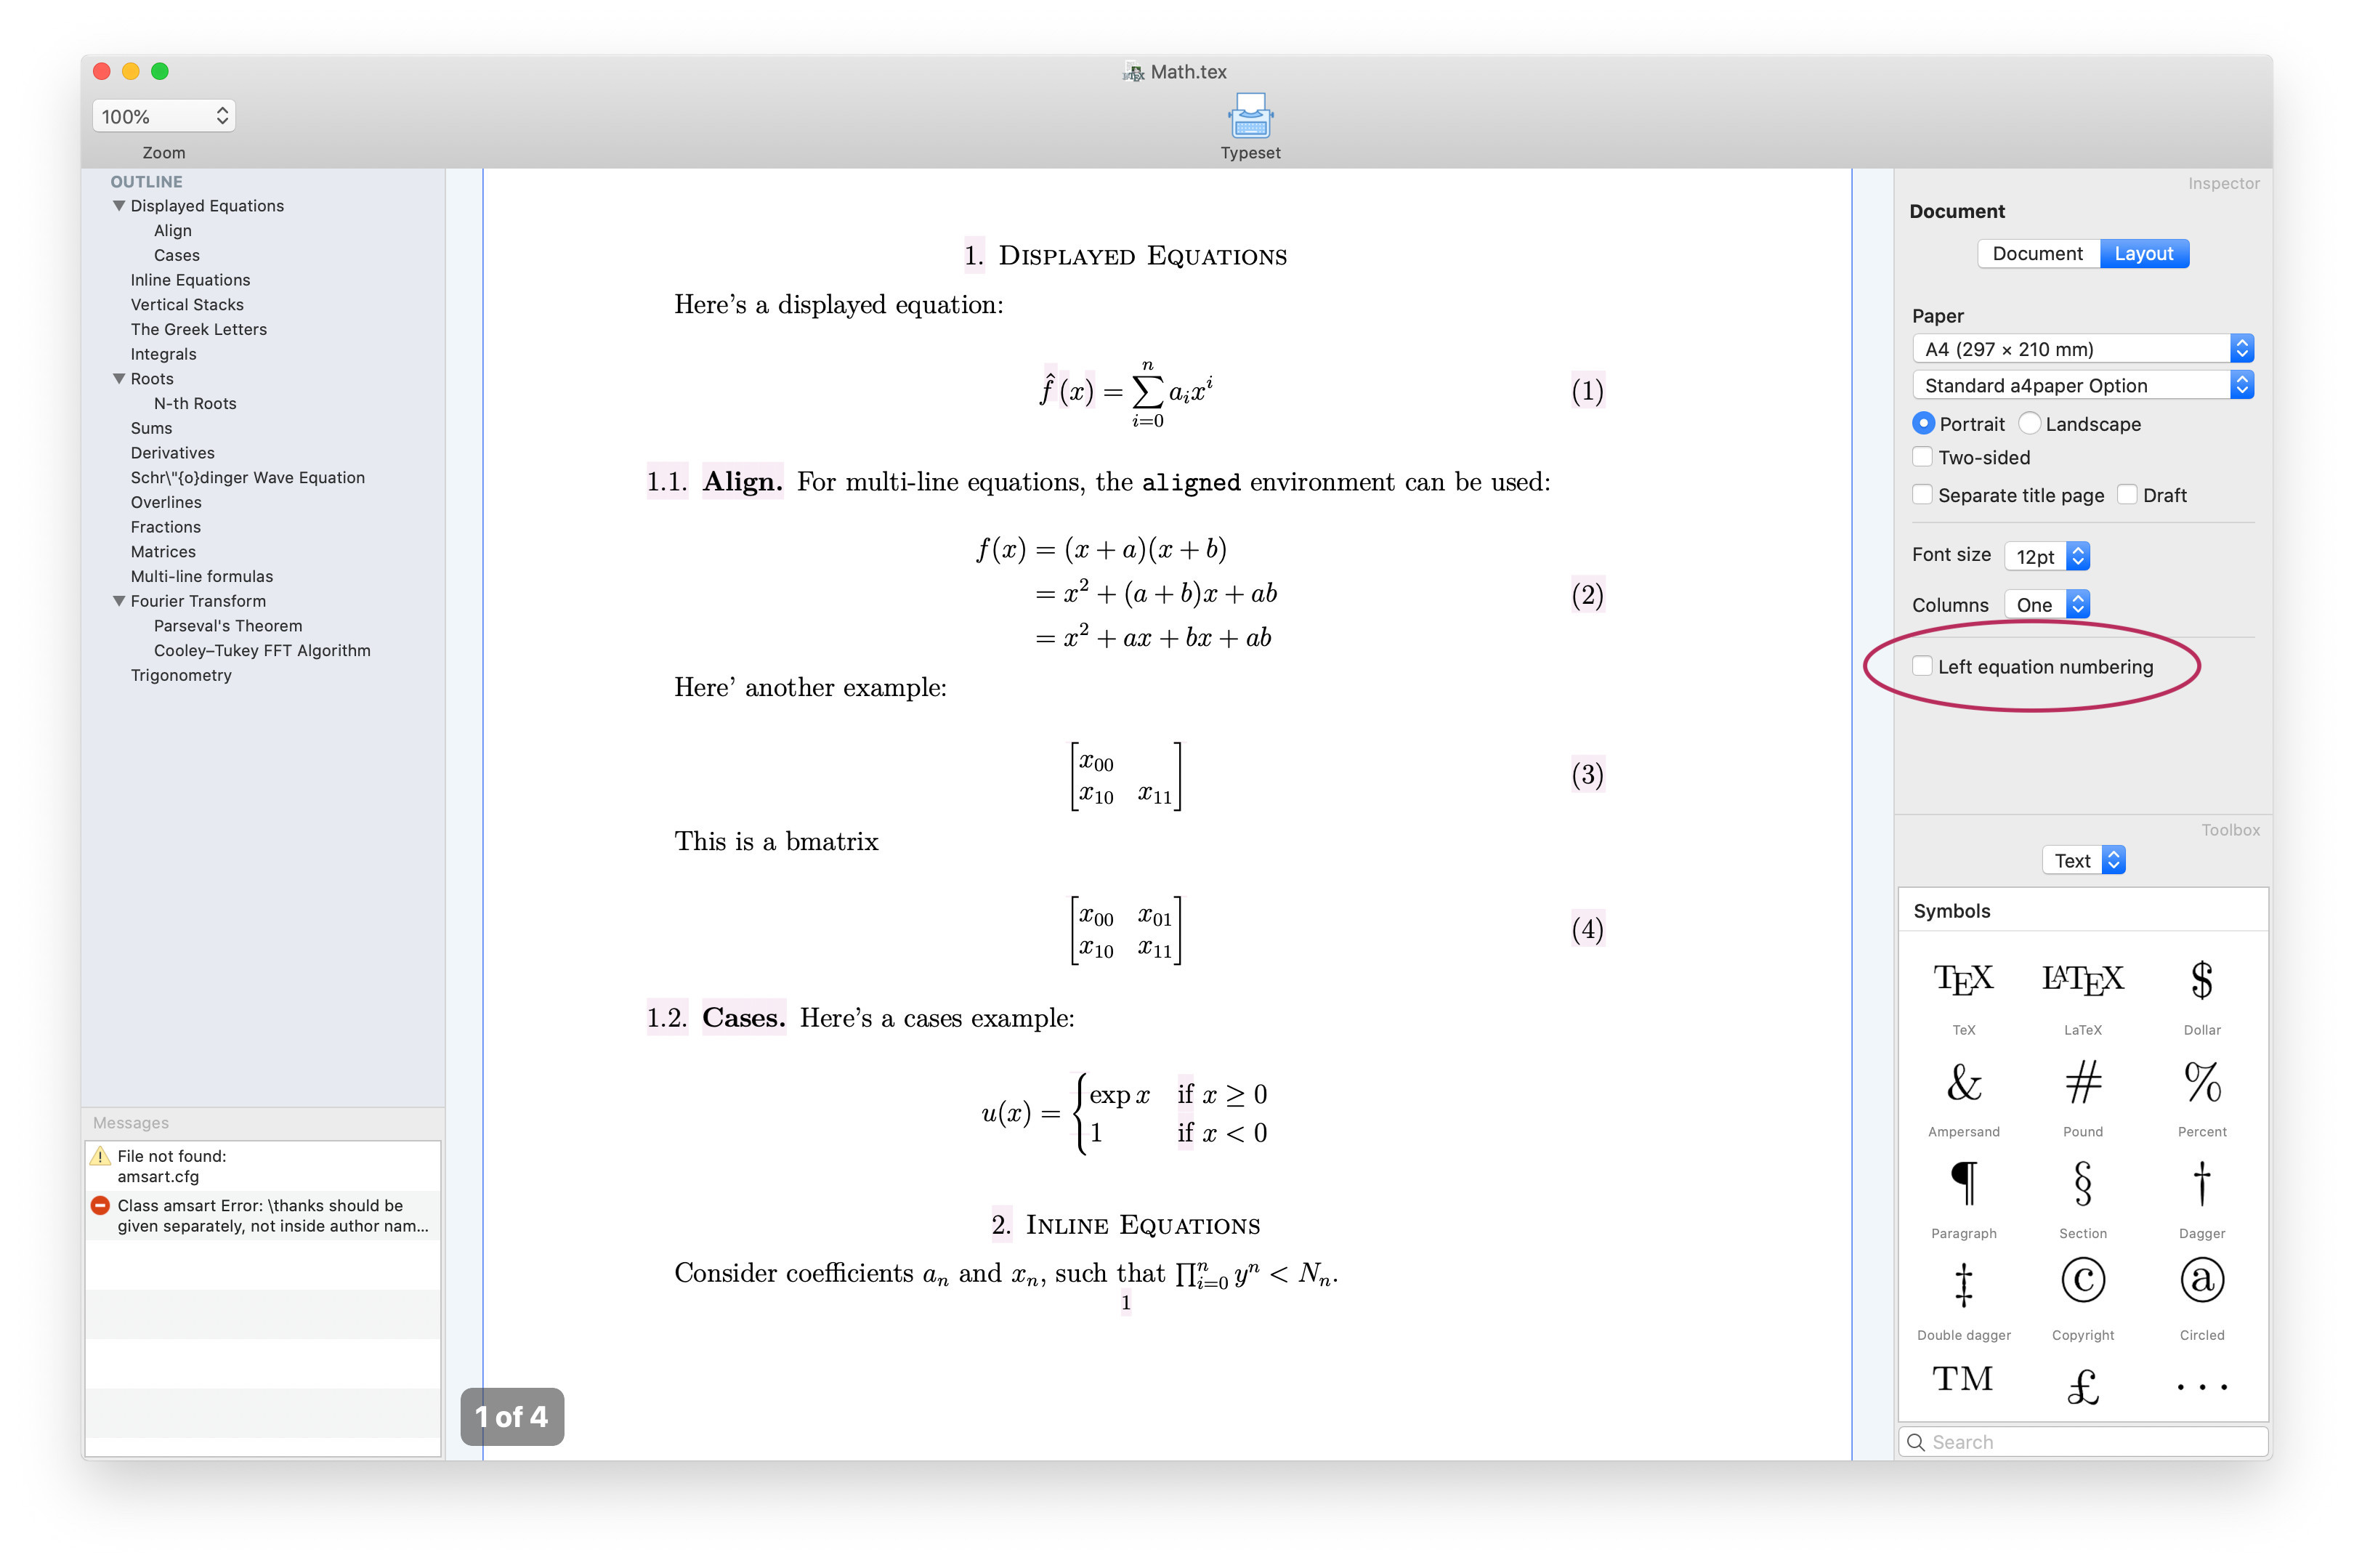
Task: Click the symbols Search field
Action: 2082,1442
